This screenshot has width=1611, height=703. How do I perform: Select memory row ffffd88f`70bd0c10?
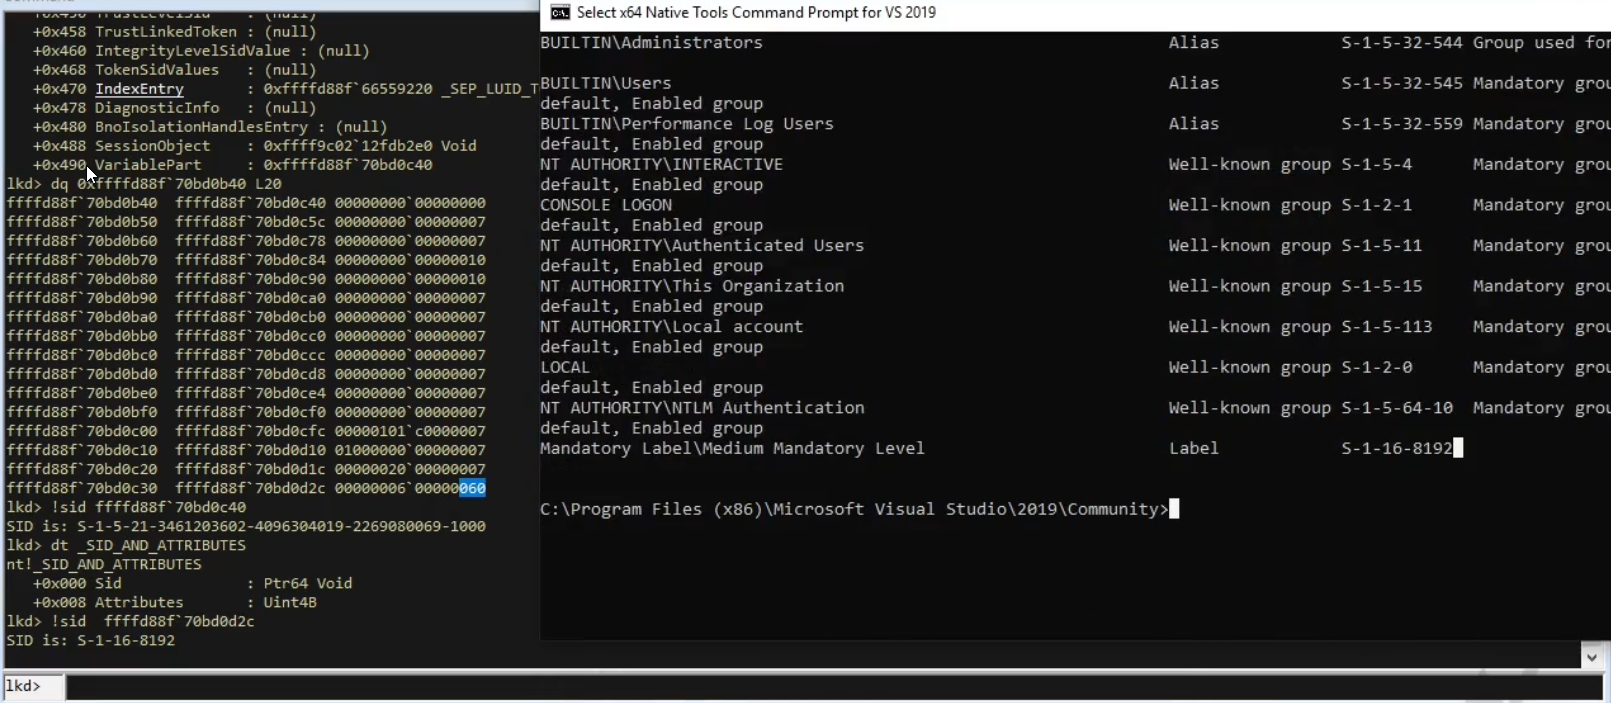point(246,450)
